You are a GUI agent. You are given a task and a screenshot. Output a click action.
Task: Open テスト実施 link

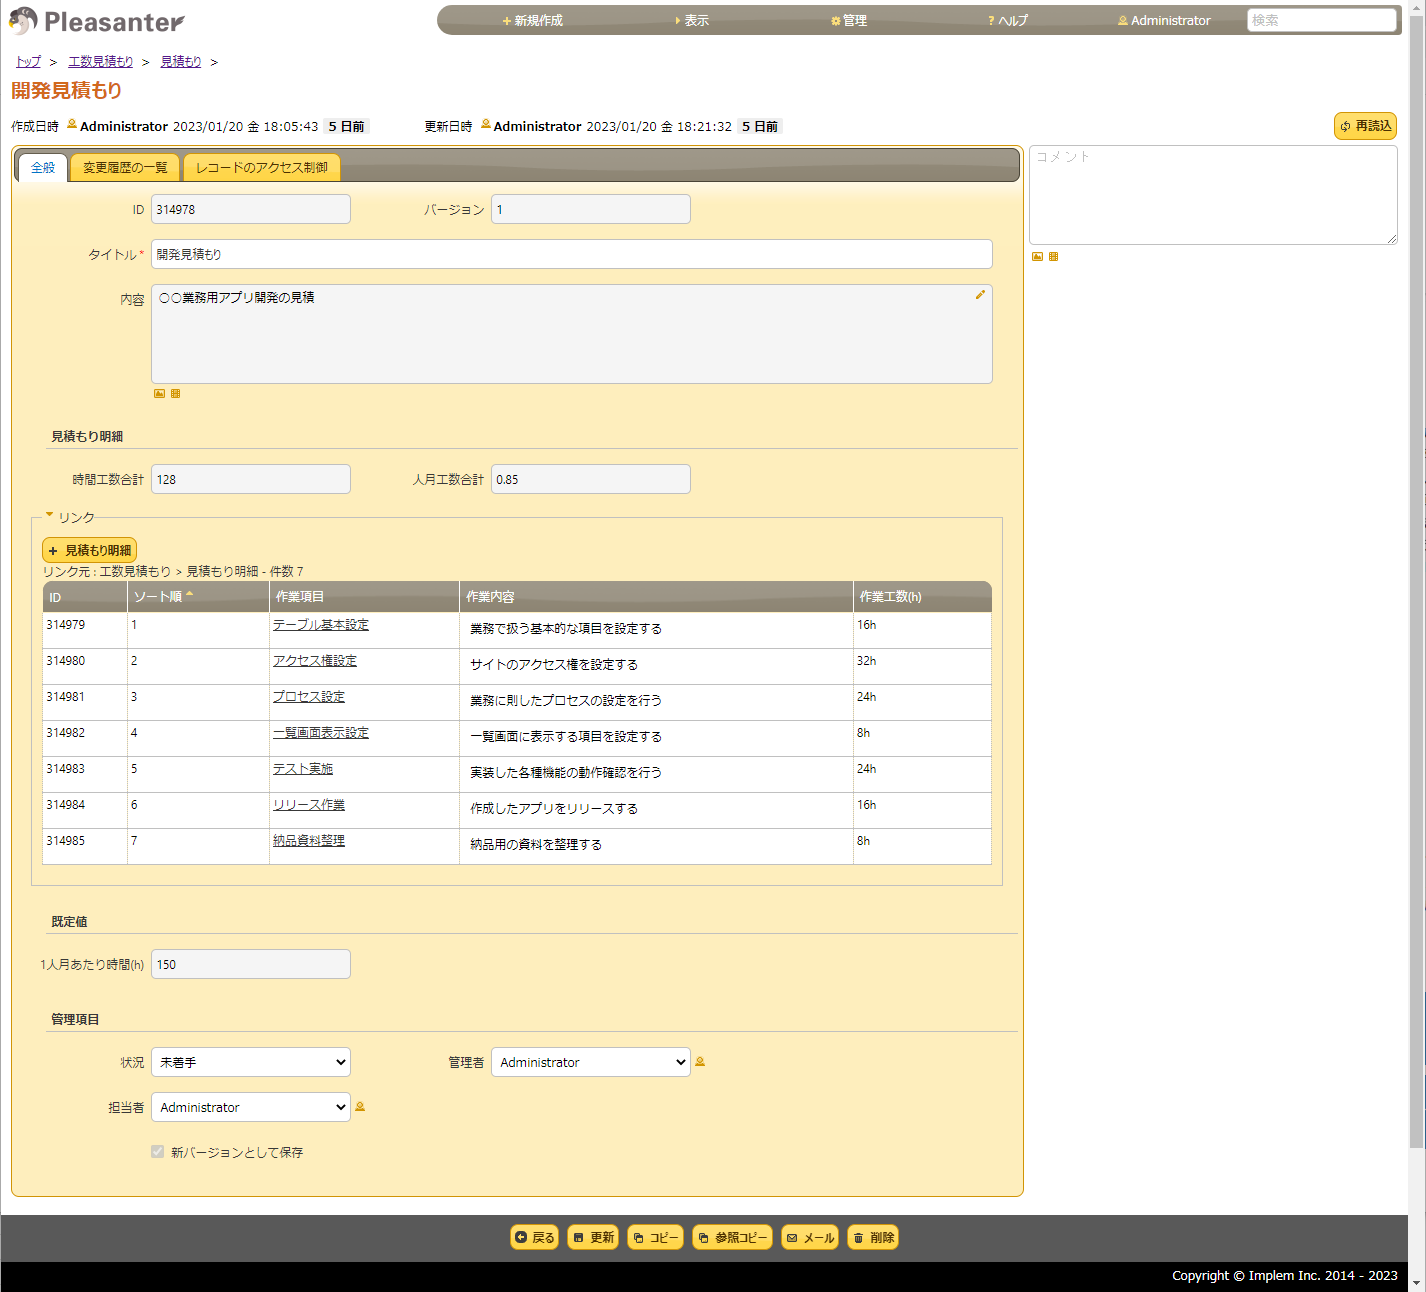(x=303, y=768)
